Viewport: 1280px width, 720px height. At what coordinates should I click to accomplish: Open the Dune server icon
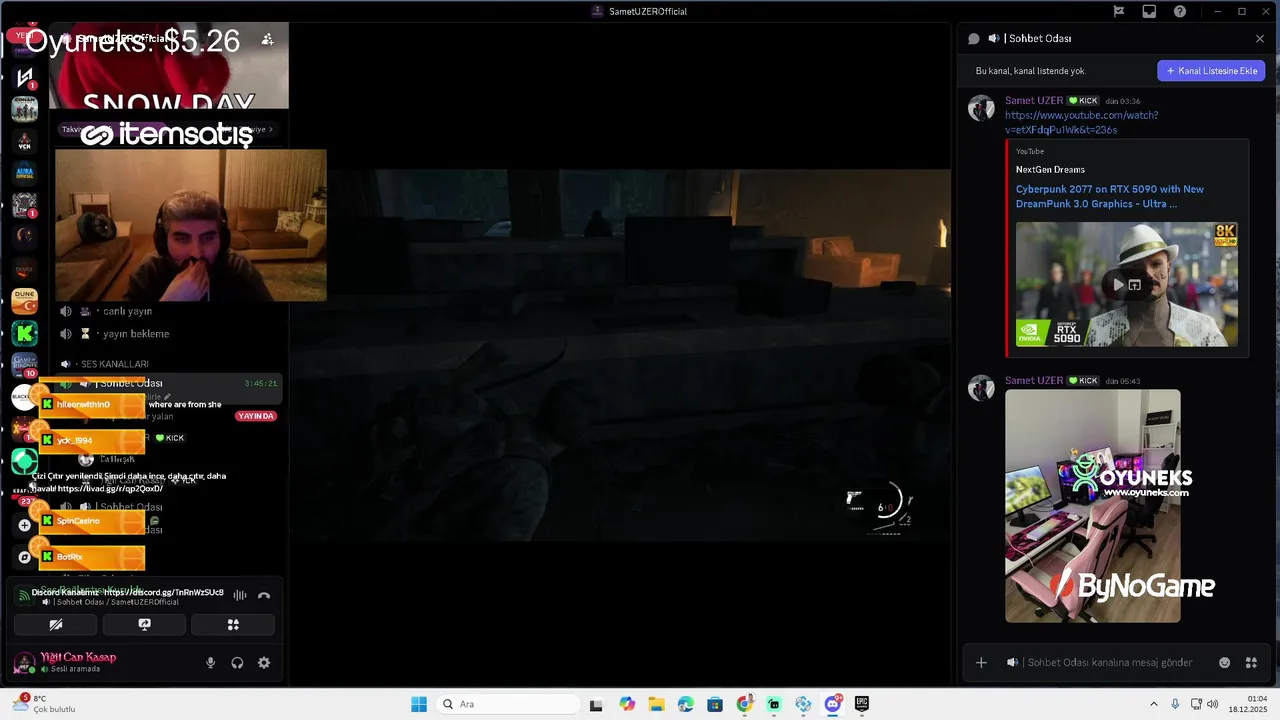click(24, 300)
